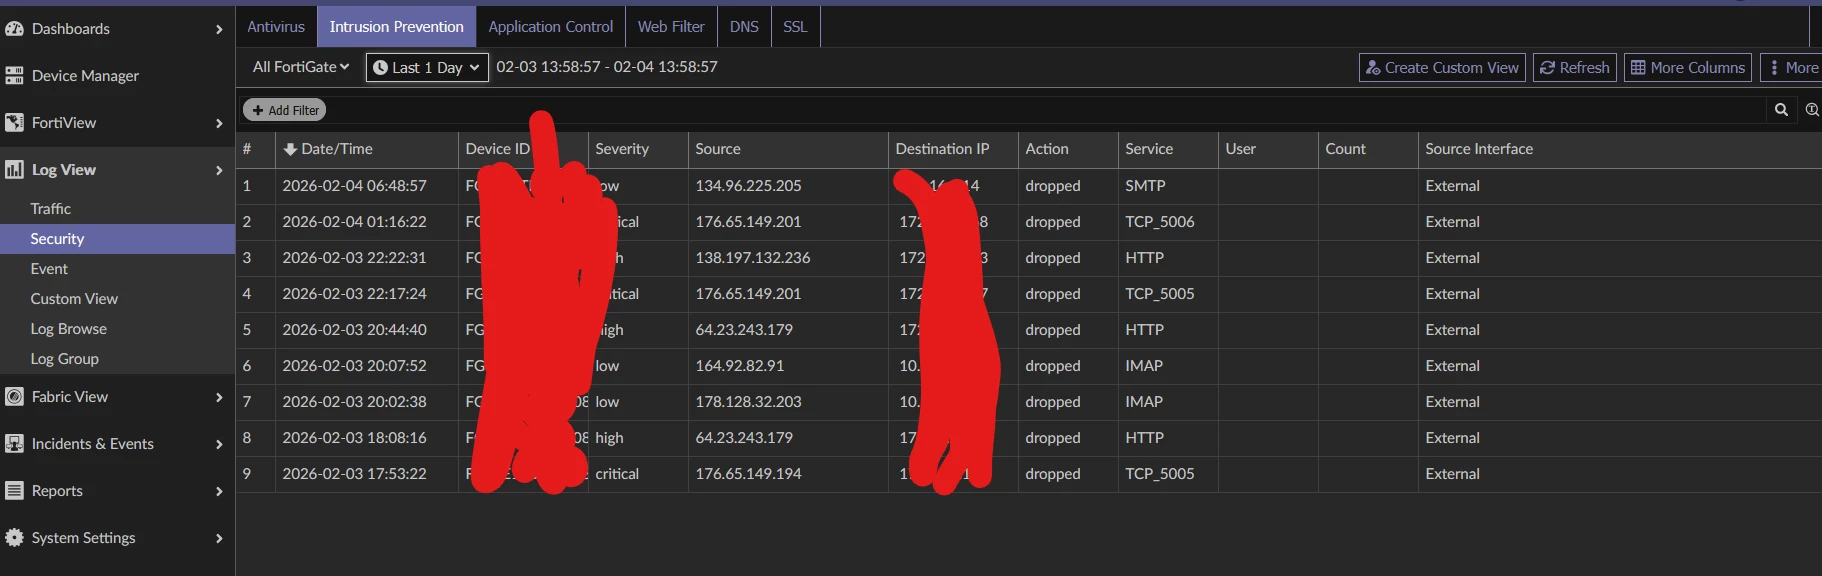This screenshot has width=1822, height=576.
Task: Click the SMTP service cell
Action: point(1145,186)
